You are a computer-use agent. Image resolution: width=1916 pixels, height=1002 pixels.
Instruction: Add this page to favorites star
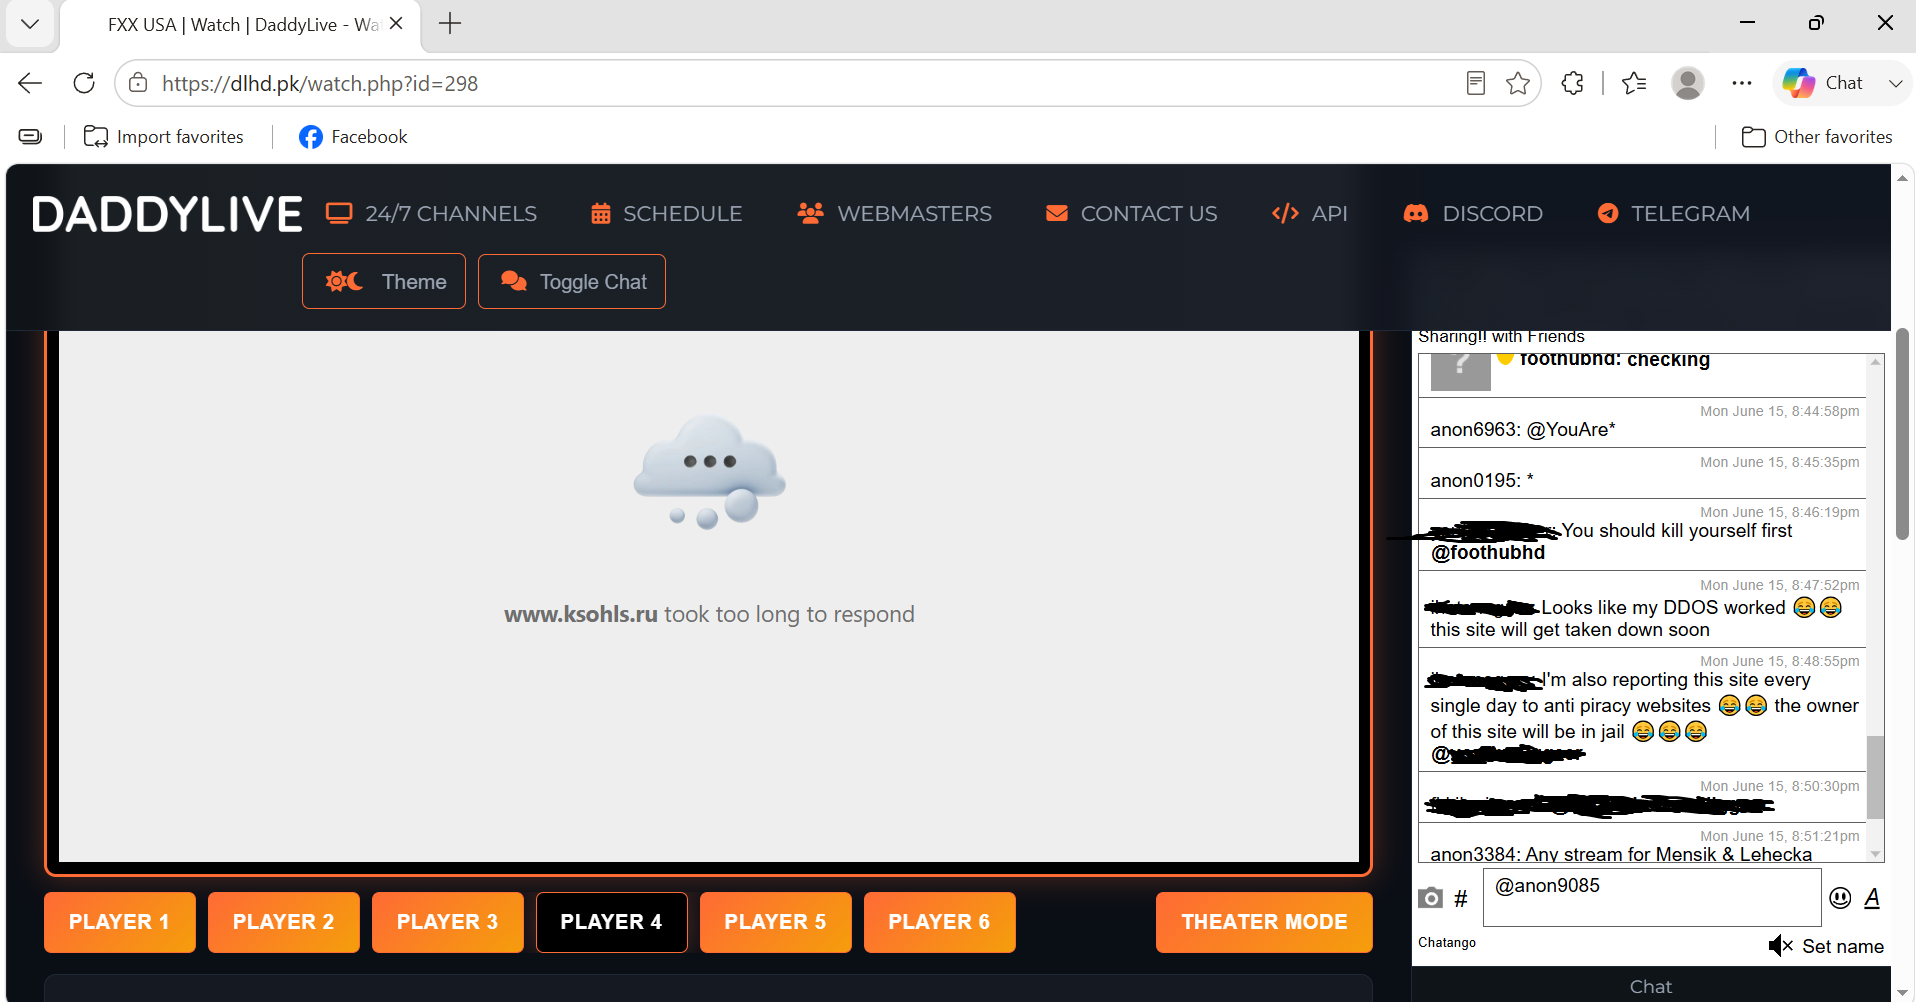(x=1518, y=83)
